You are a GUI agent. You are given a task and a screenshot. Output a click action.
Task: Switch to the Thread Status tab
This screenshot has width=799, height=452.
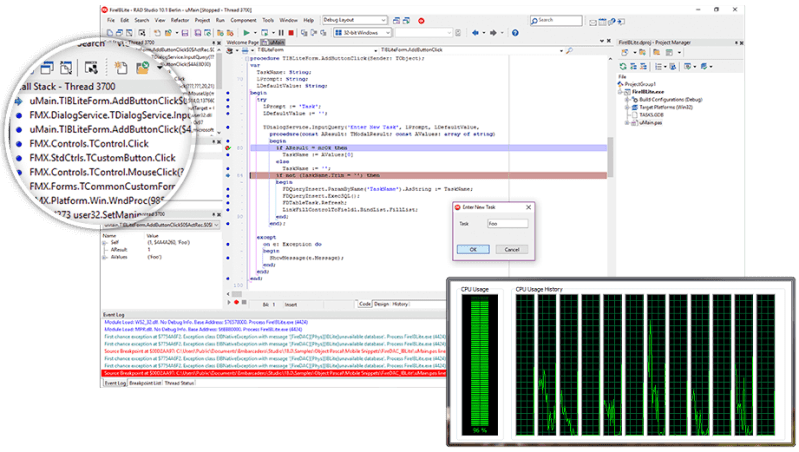179,383
